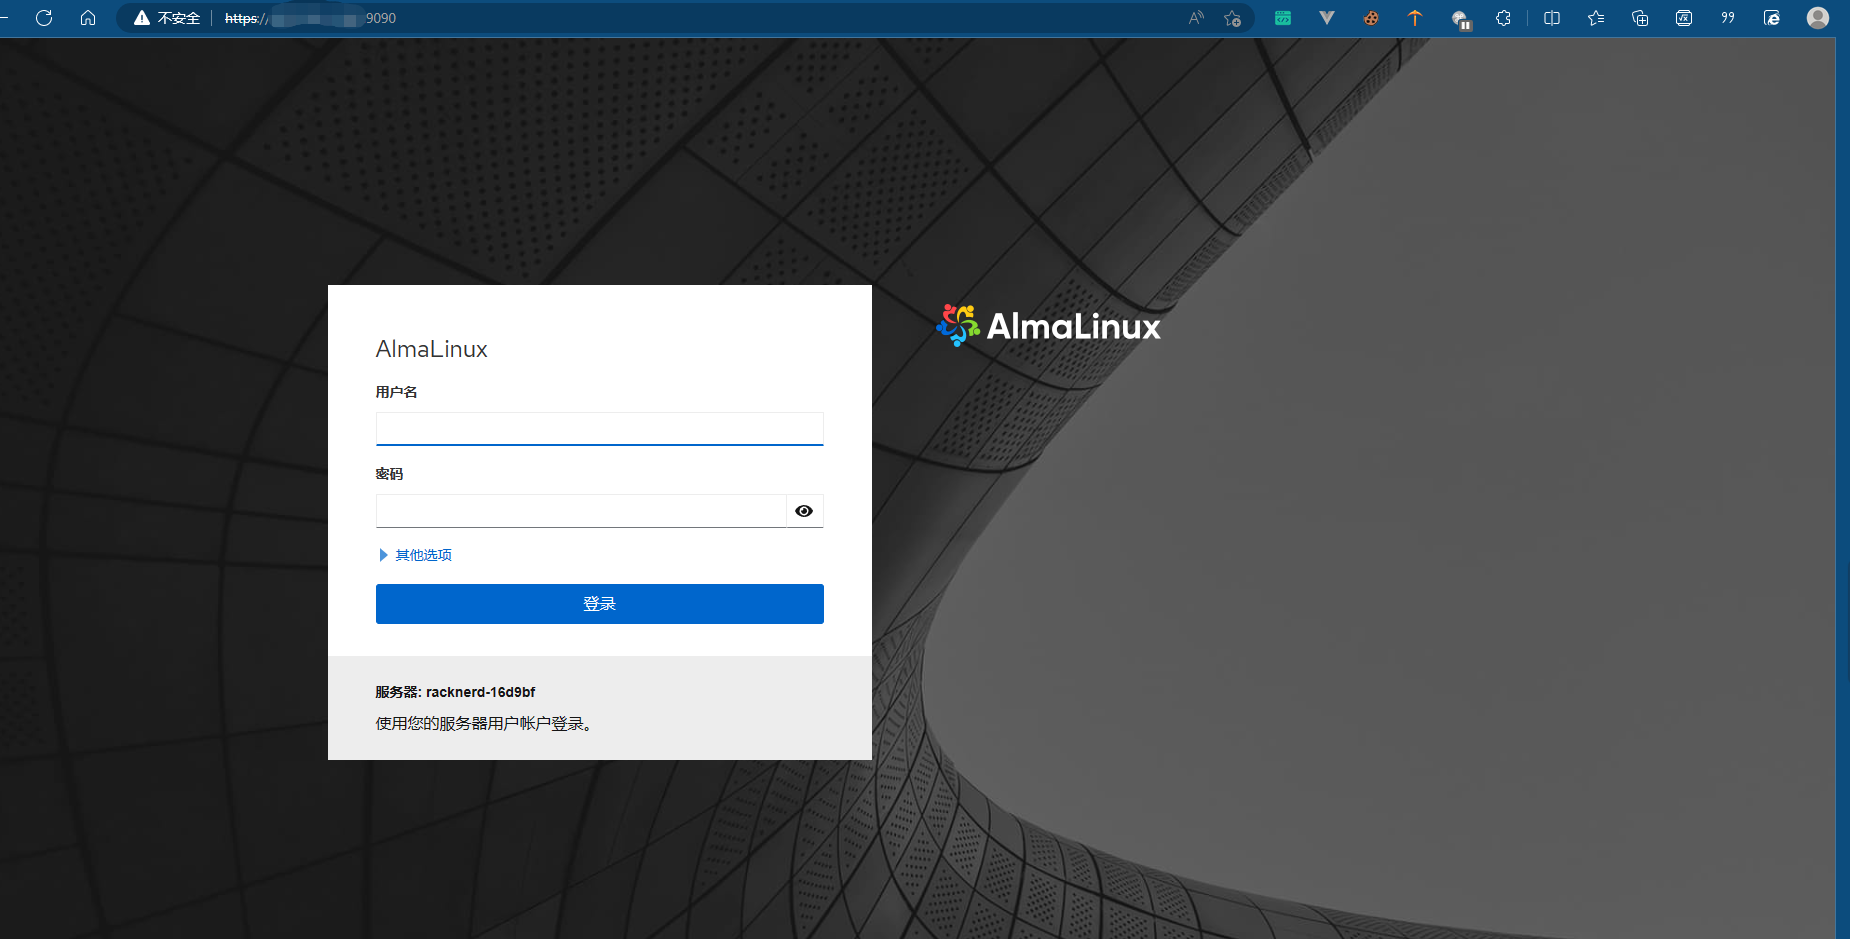Open the green code extension icon
1850x939 pixels.
(x=1283, y=18)
